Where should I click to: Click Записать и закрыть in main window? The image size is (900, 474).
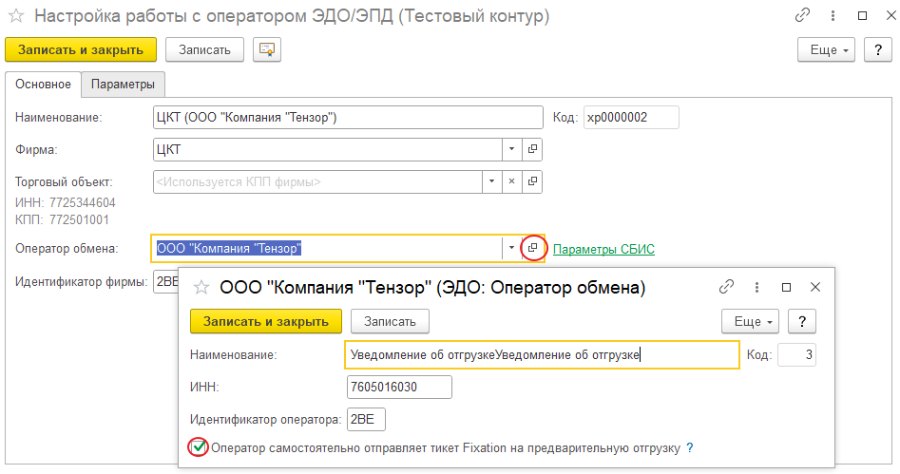(x=81, y=50)
